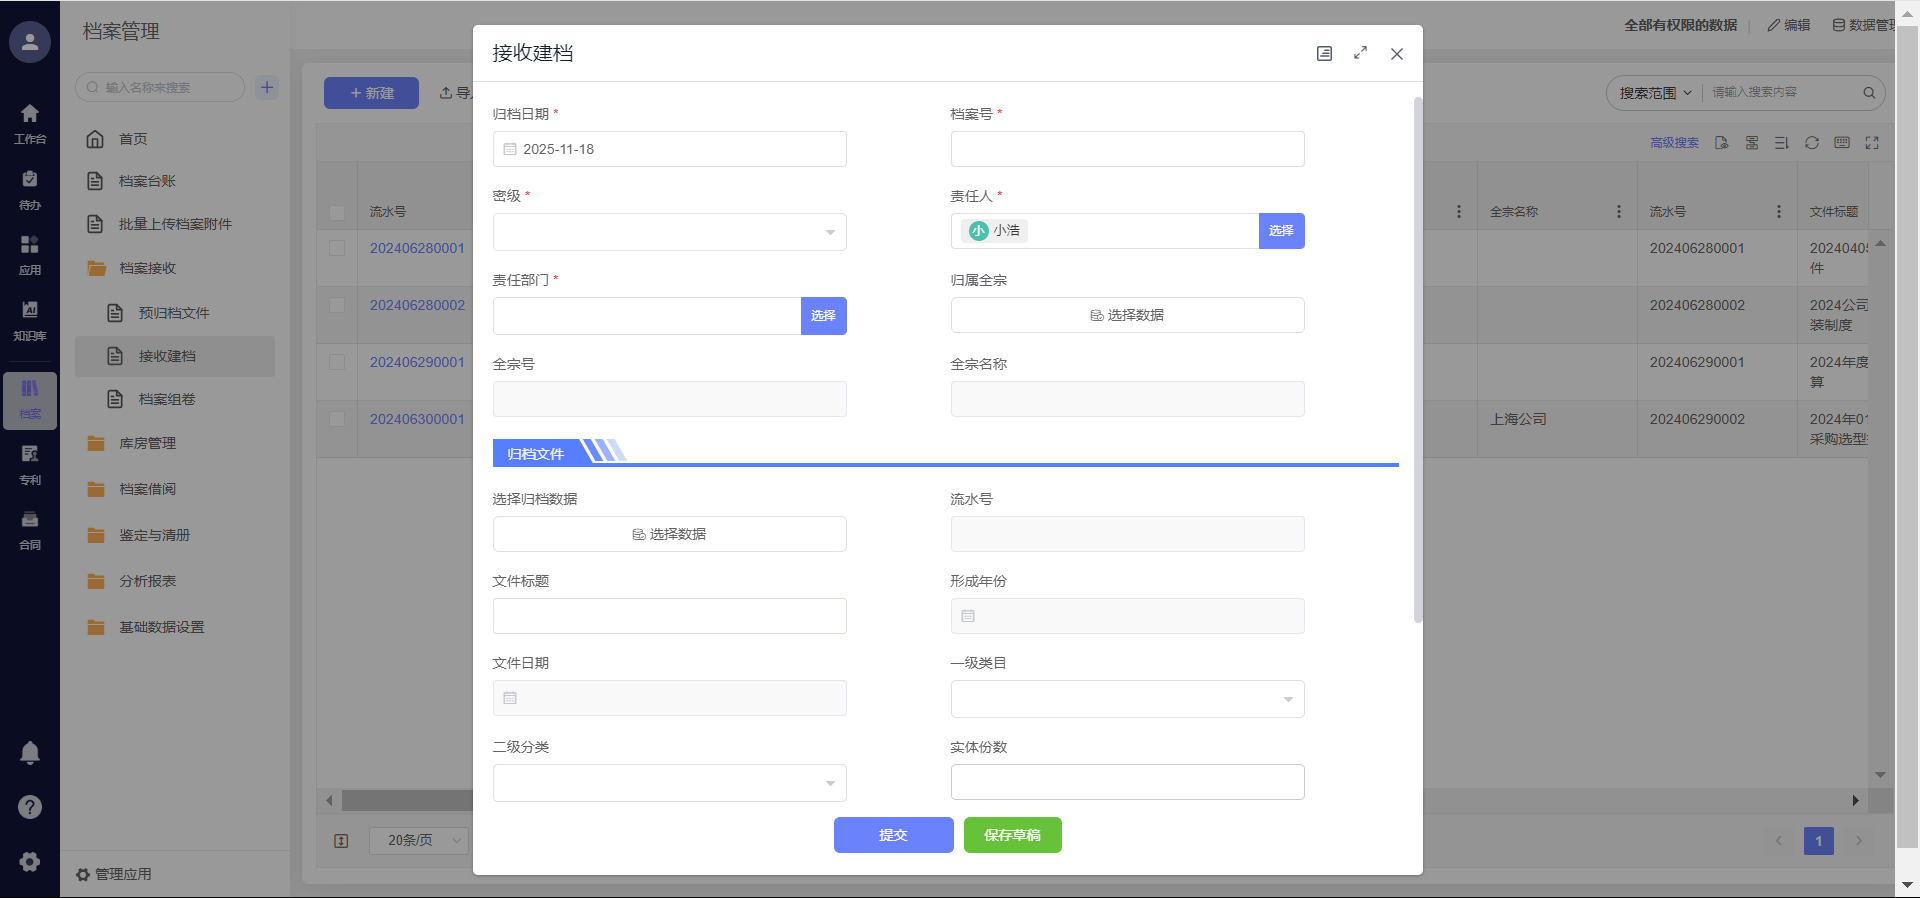Open the notifications bell in left sidebar

click(x=30, y=753)
